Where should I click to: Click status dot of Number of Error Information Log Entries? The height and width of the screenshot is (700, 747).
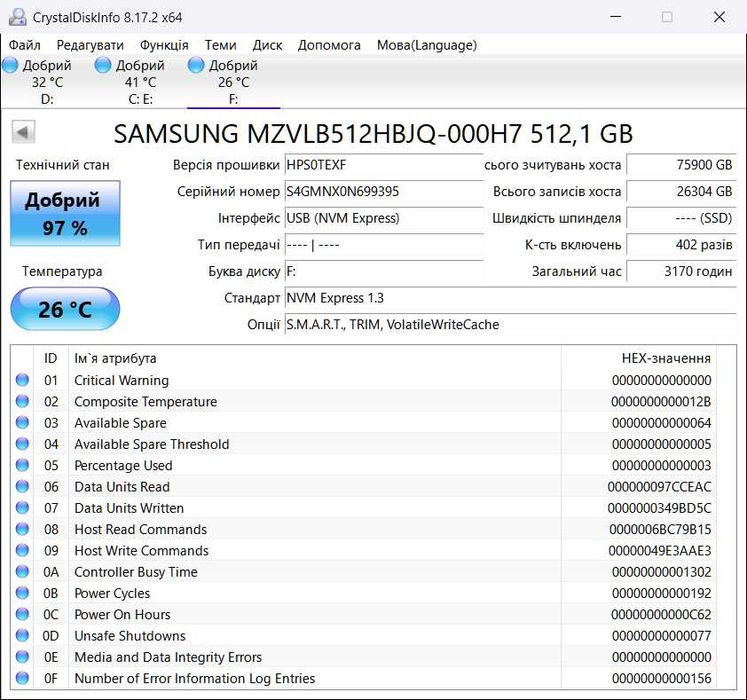[22, 678]
